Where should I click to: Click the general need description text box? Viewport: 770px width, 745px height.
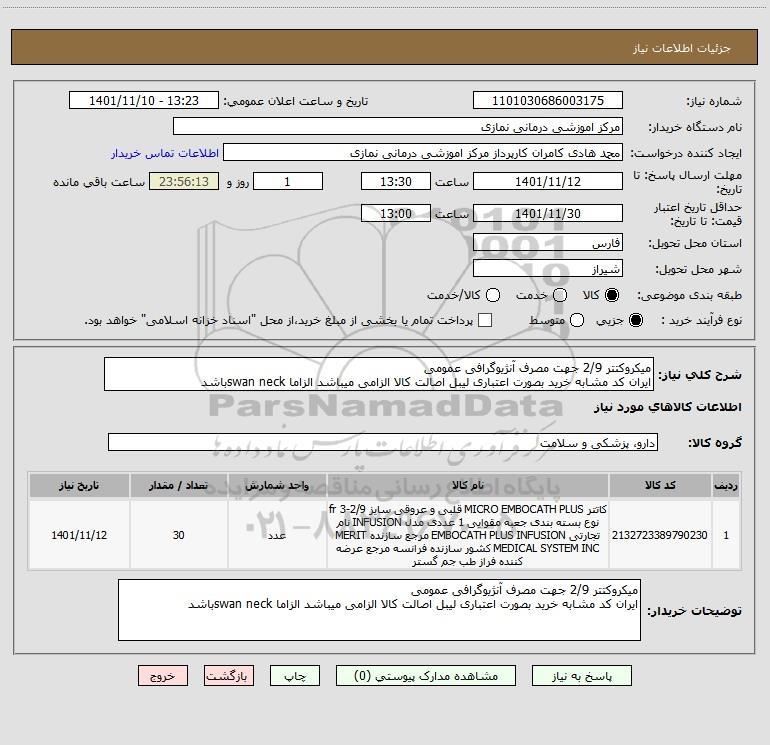[379, 374]
